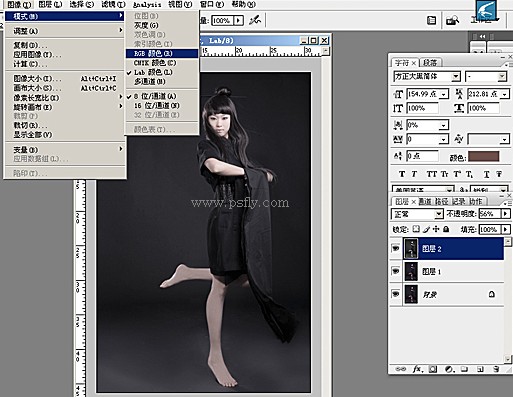Hide 图层 1 layer visibility eye

click(x=396, y=271)
